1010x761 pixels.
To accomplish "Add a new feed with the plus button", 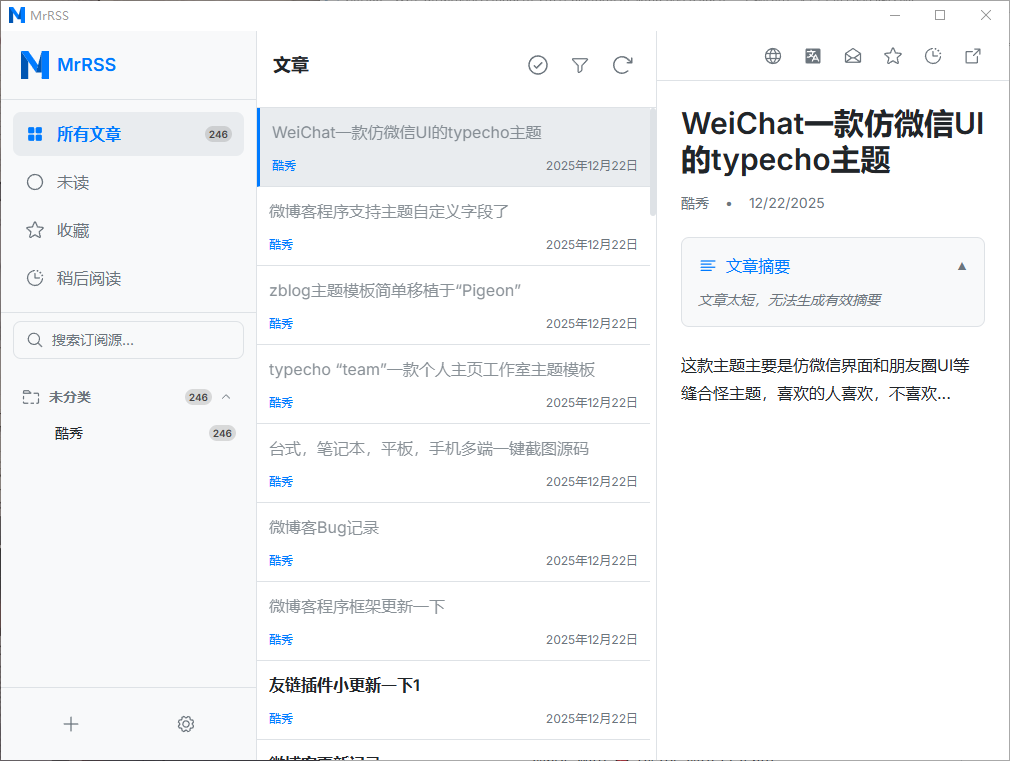I will click(x=71, y=723).
